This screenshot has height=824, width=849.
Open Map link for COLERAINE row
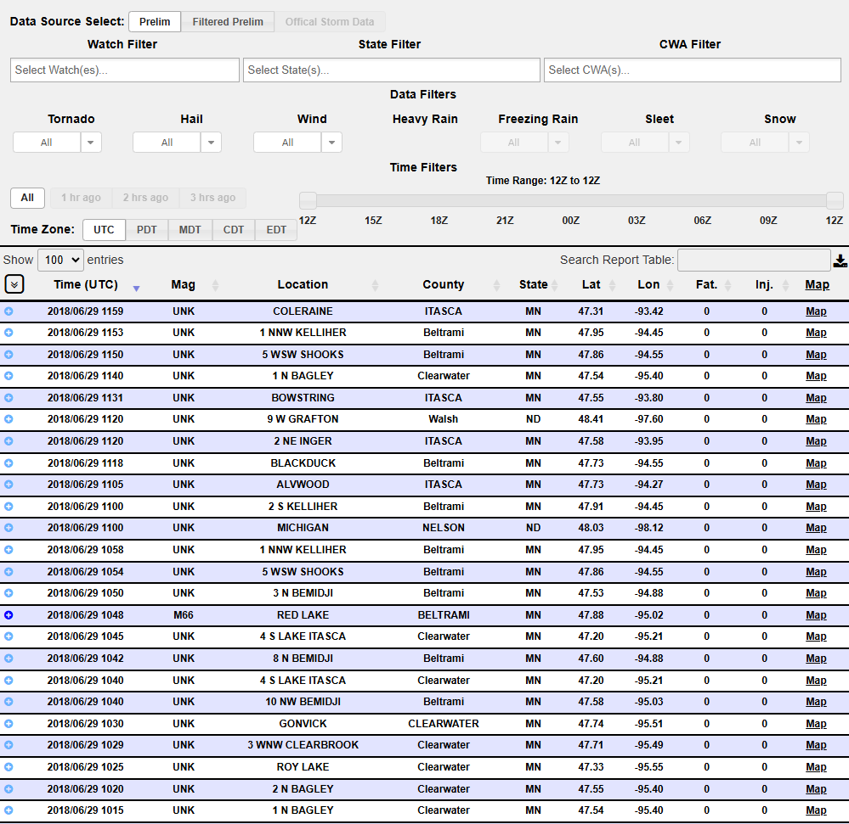(x=816, y=311)
